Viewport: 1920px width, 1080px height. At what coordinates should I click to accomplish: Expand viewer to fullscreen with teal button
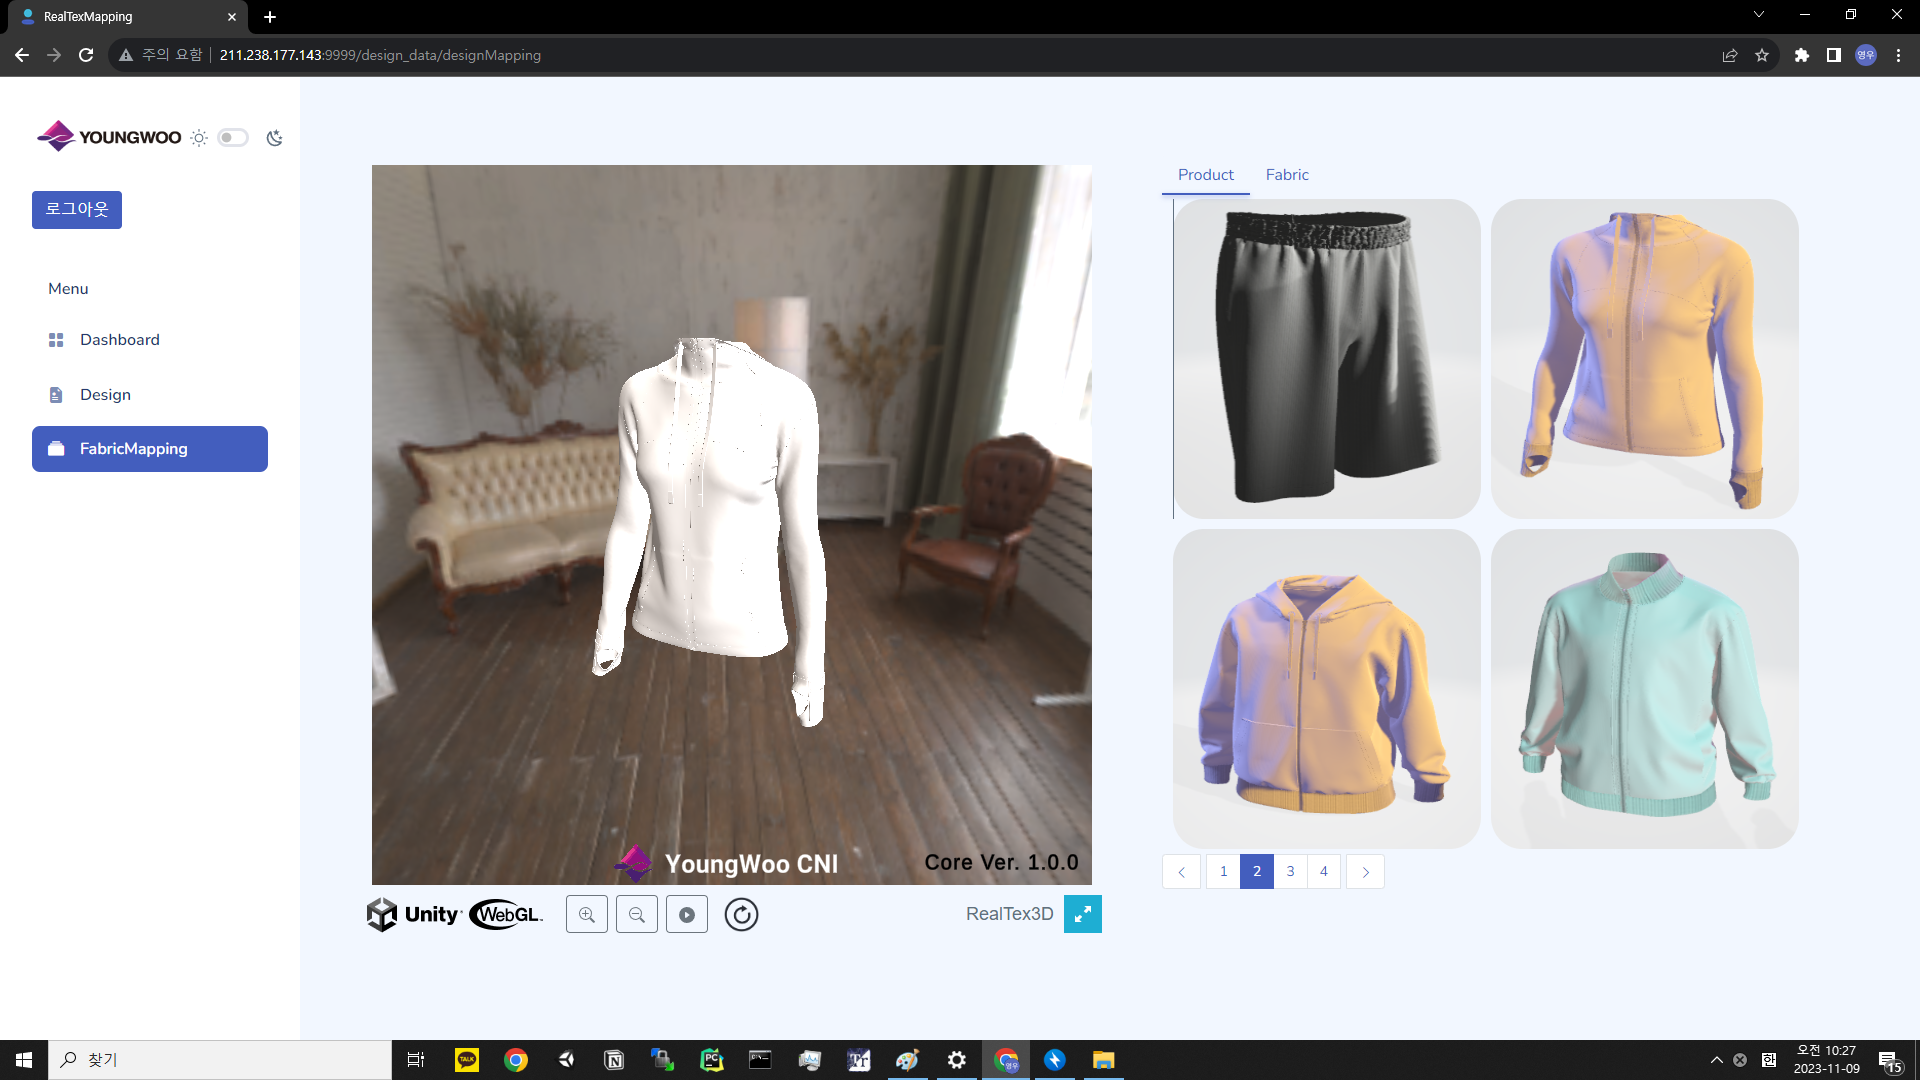[1082, 914]
